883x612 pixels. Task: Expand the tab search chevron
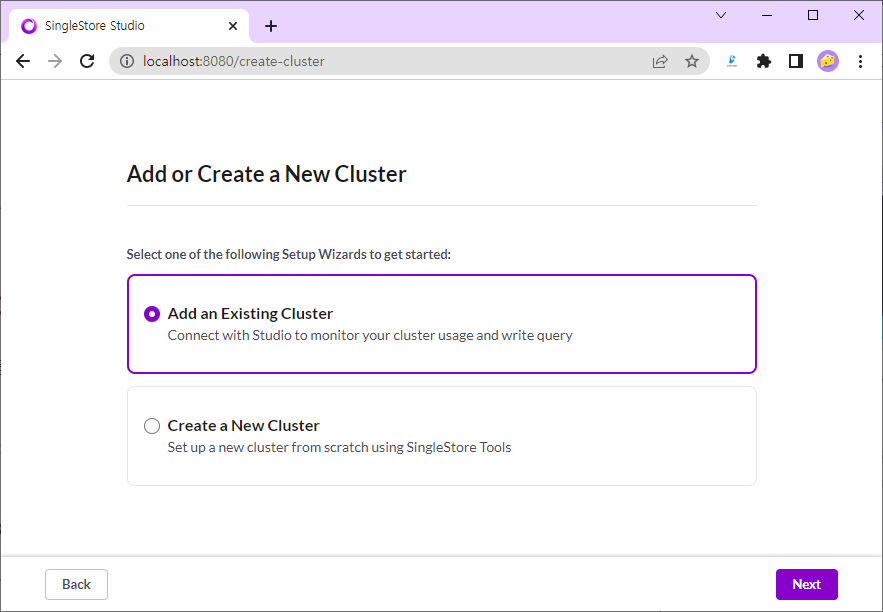point(721,15)
